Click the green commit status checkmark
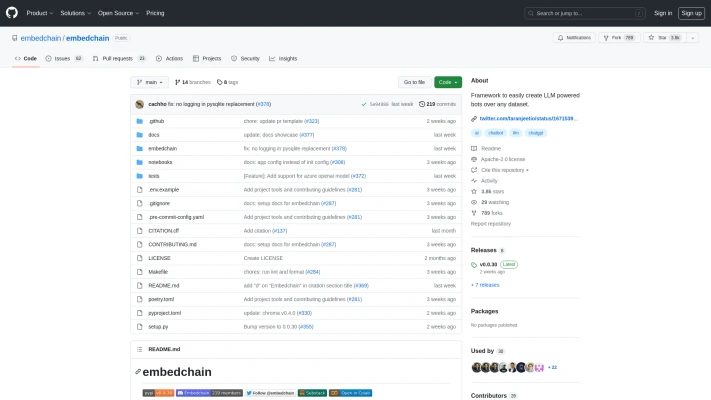 pyautogui.click(x=364, y=104)
